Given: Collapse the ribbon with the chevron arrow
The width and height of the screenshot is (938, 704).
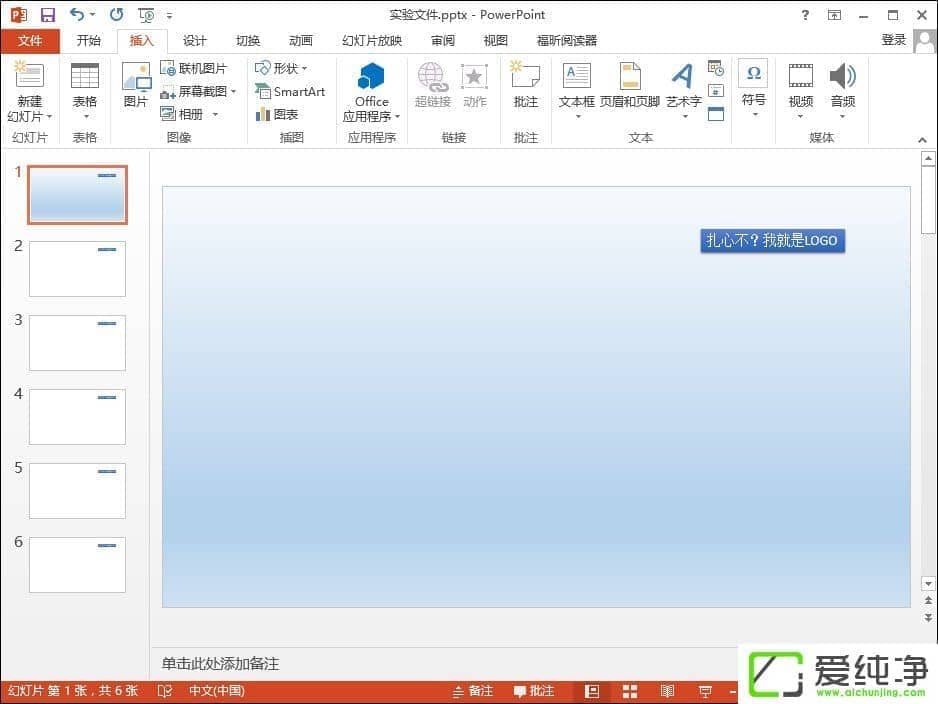Looking at the screenshot, I should coord(922,140).
